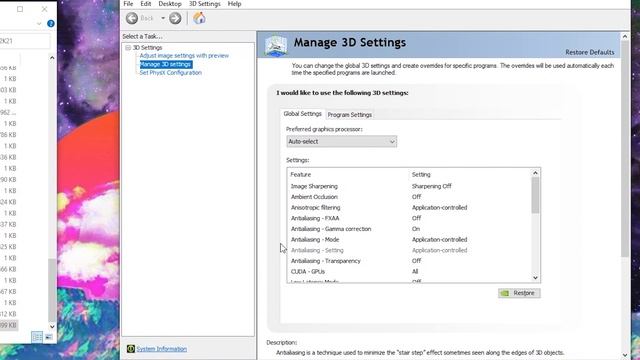Image resolution: width=640 pixels, height=360 pixels.
Task: Click the main panel scroll down arrow
Action: coord(625,355)
